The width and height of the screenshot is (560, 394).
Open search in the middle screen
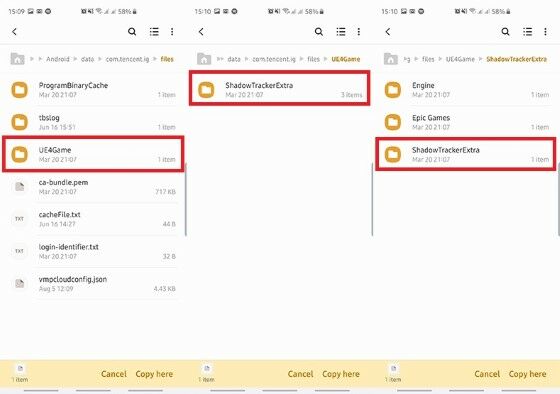pos(319,32)
